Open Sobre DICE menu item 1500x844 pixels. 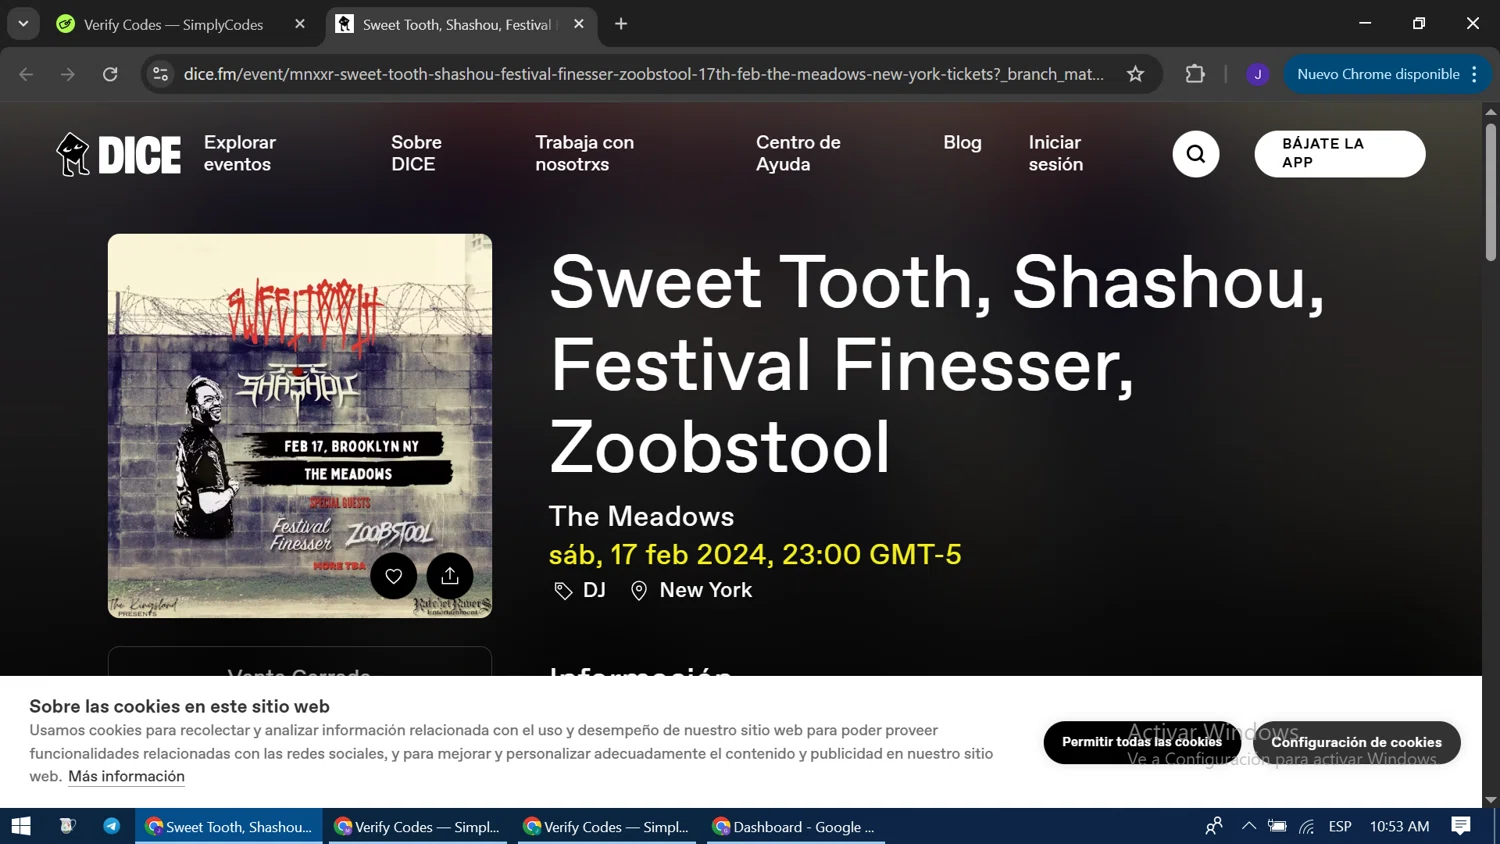point(416,153)
